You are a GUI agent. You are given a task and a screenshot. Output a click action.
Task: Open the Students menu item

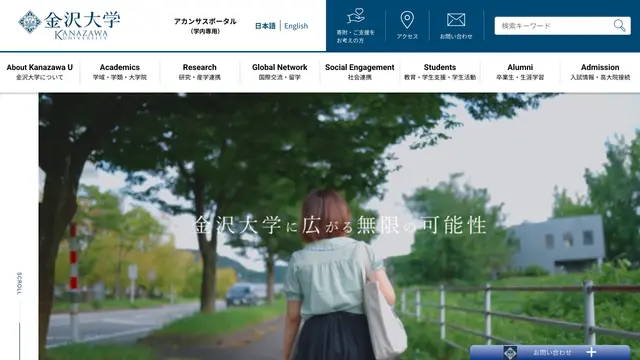(440, 71)
